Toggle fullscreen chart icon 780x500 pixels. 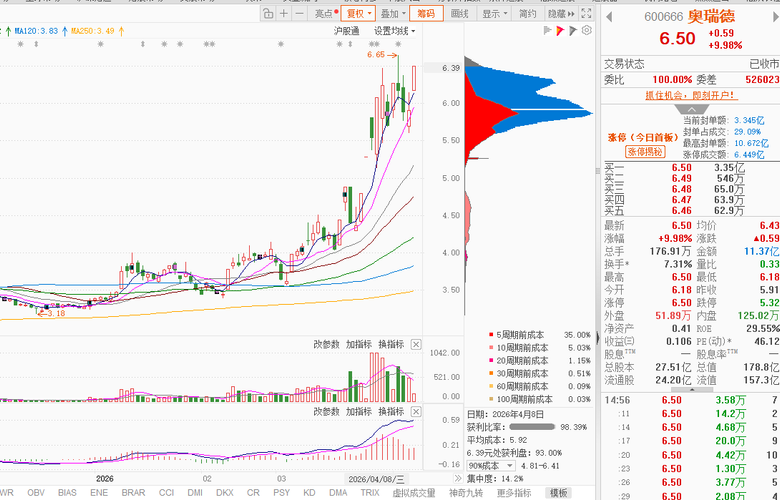586,13
